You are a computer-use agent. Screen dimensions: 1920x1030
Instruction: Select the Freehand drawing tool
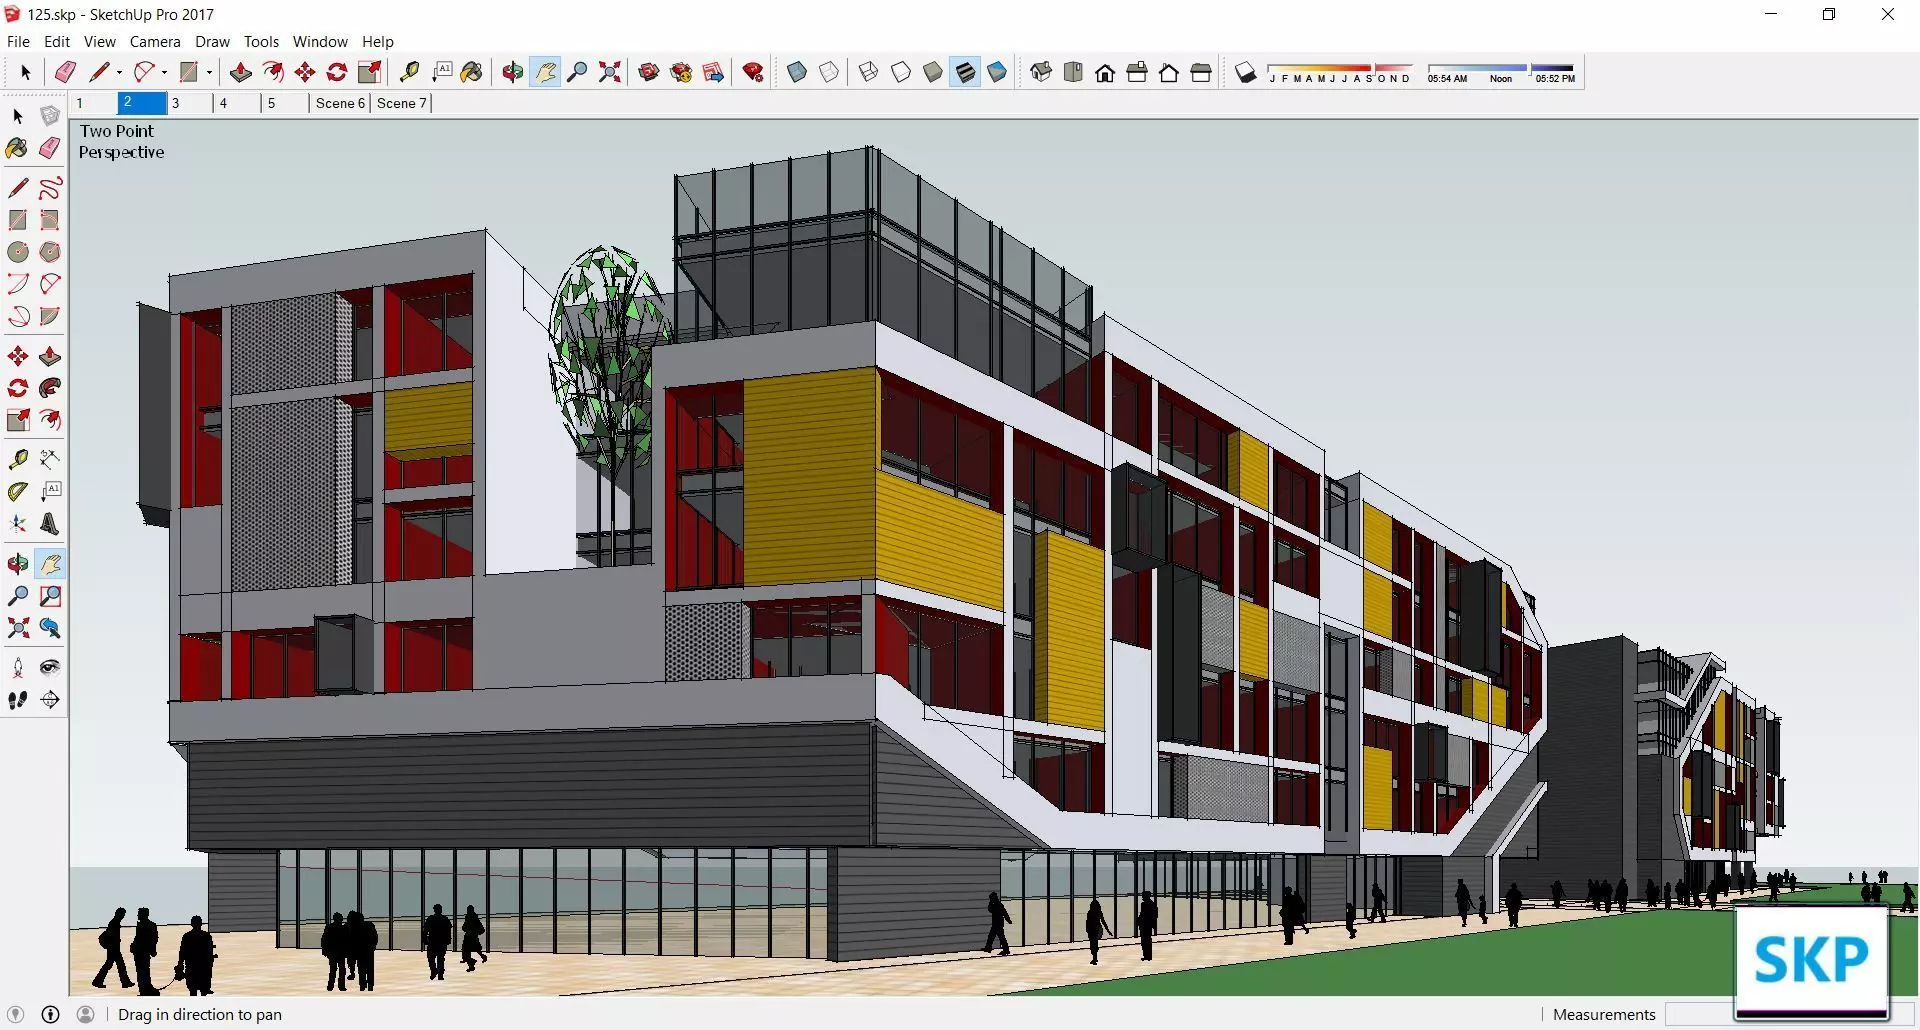(50, 188)
